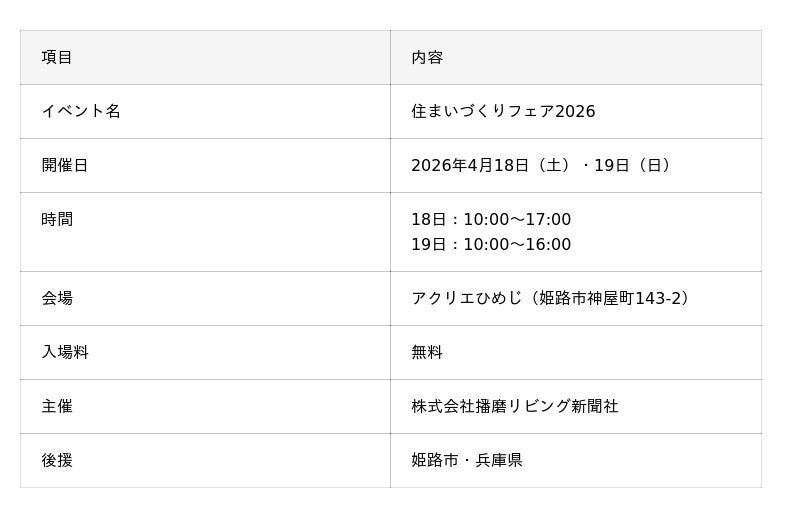Select the 主催 label cell

57,406
